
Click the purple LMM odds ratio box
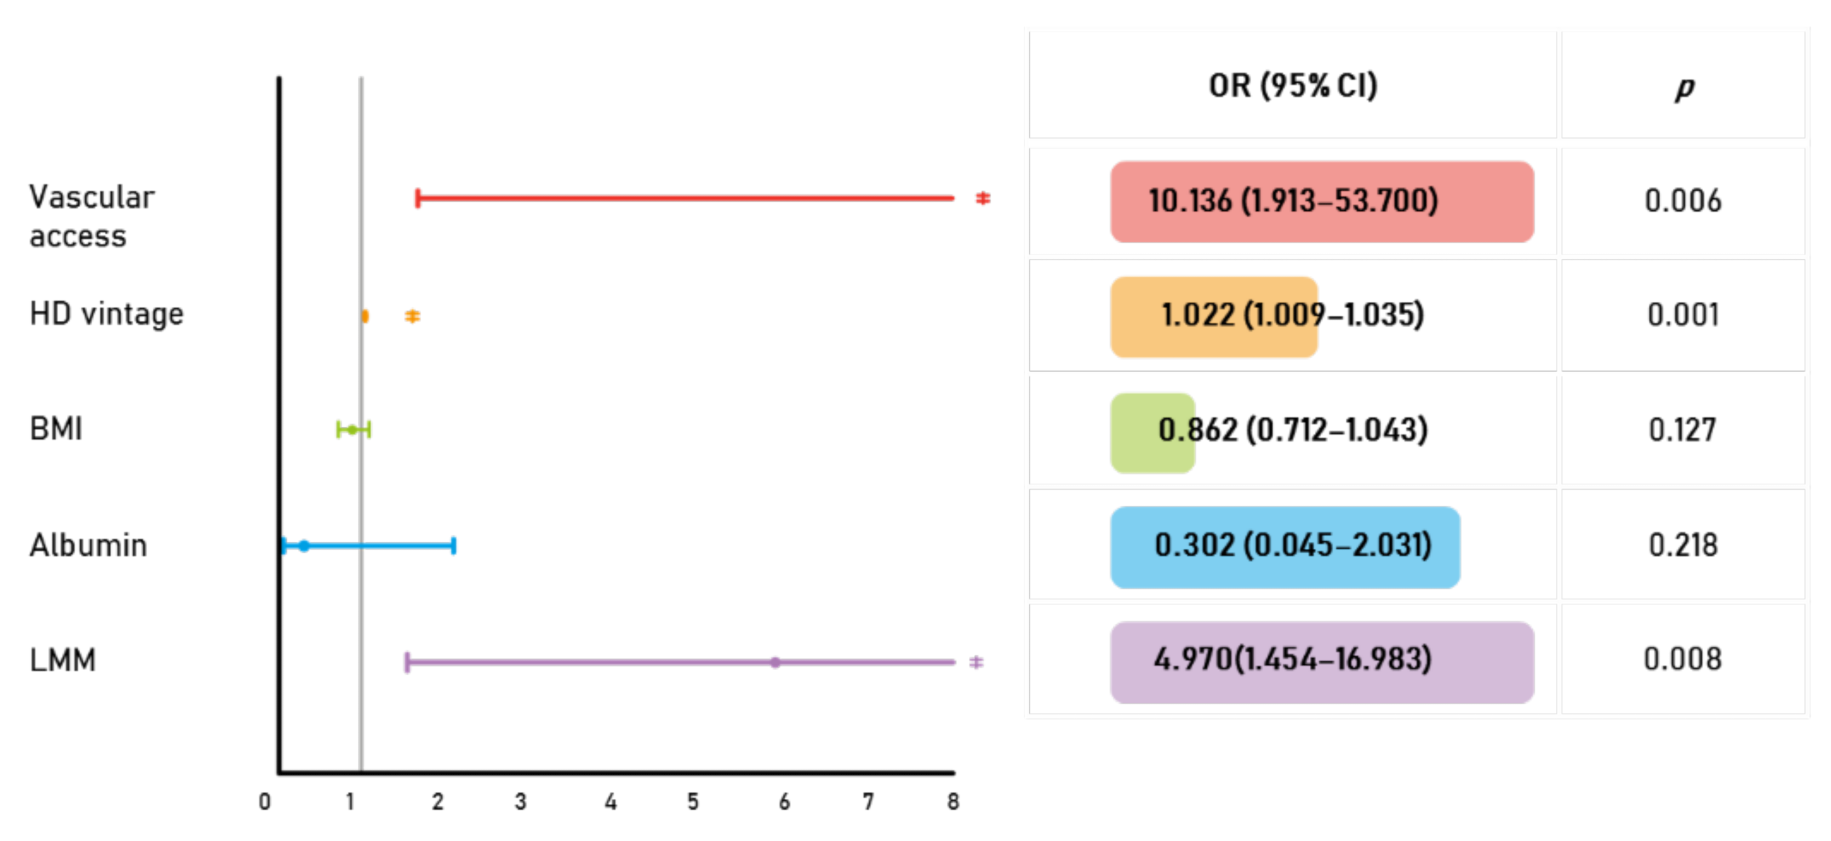click(1321, 661)
